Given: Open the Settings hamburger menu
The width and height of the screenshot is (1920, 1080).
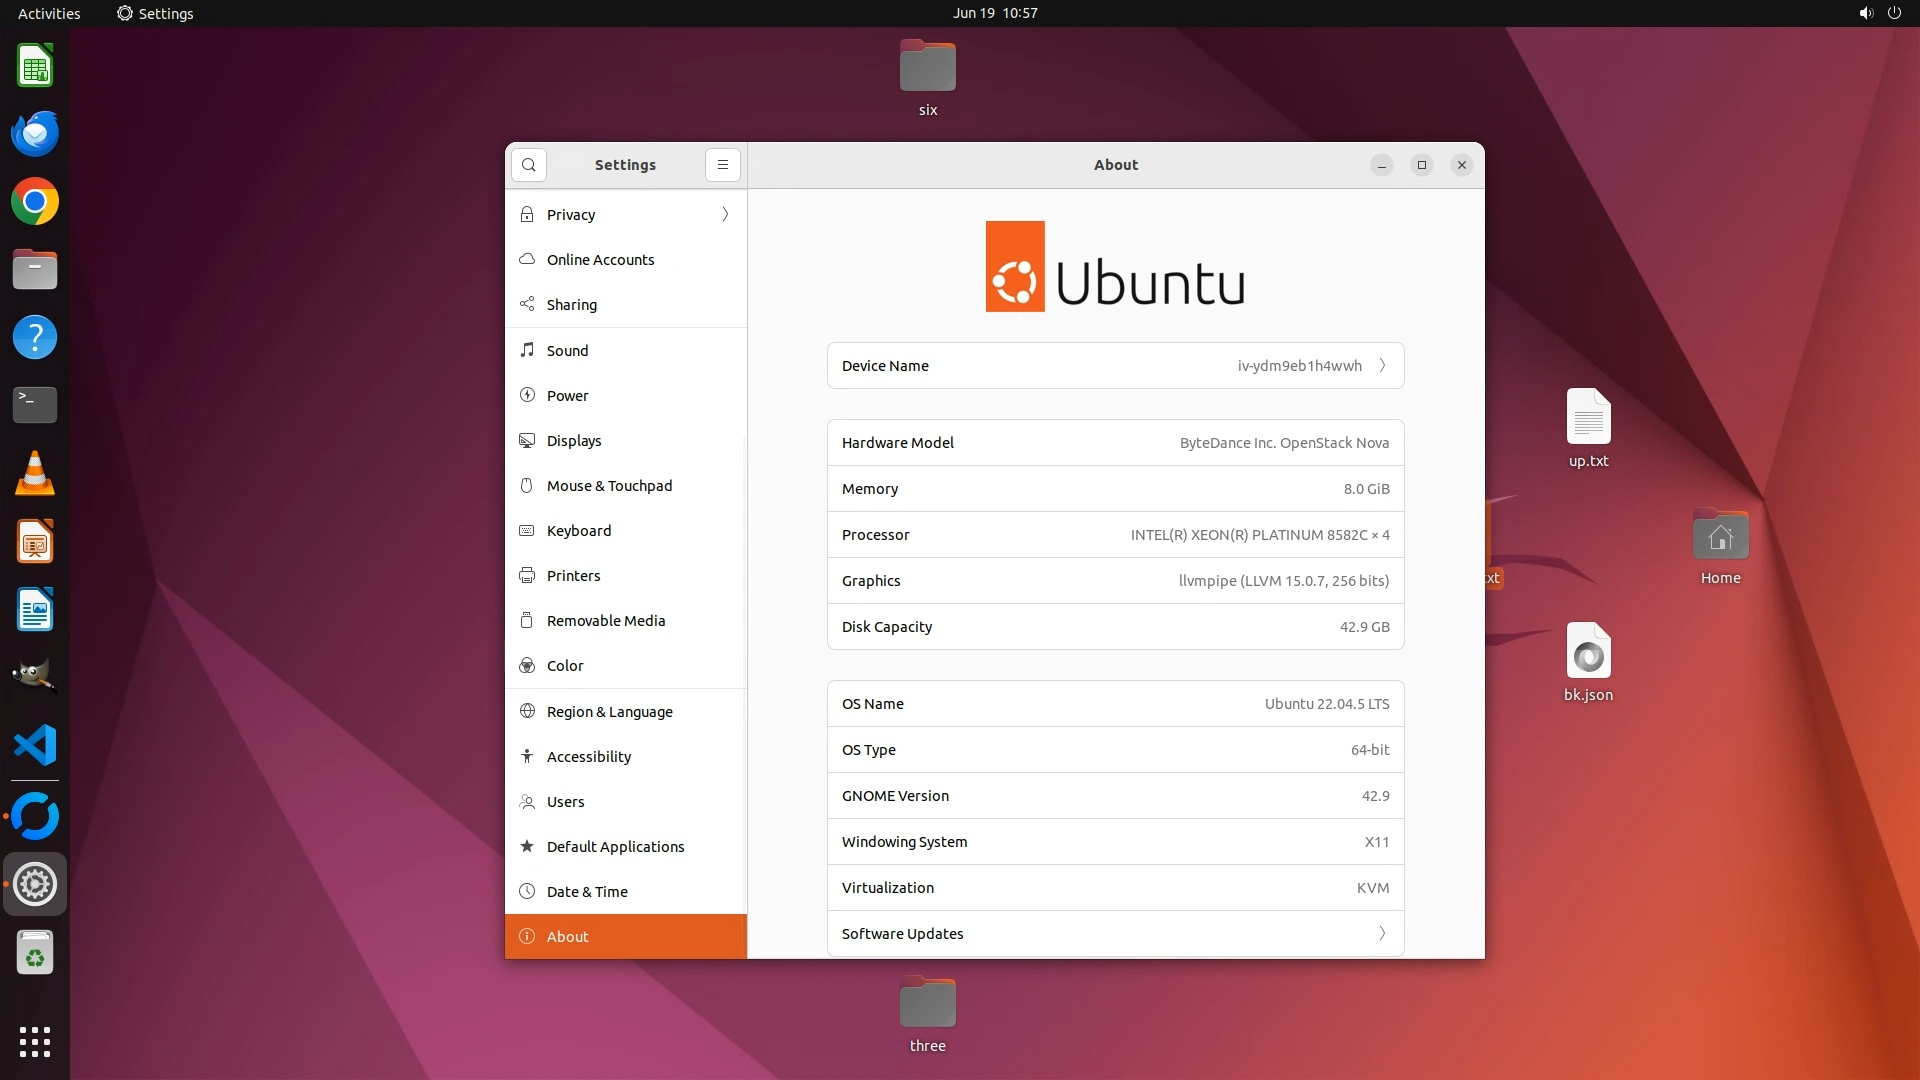Looking at the screenshot, I should pos(722,165).
